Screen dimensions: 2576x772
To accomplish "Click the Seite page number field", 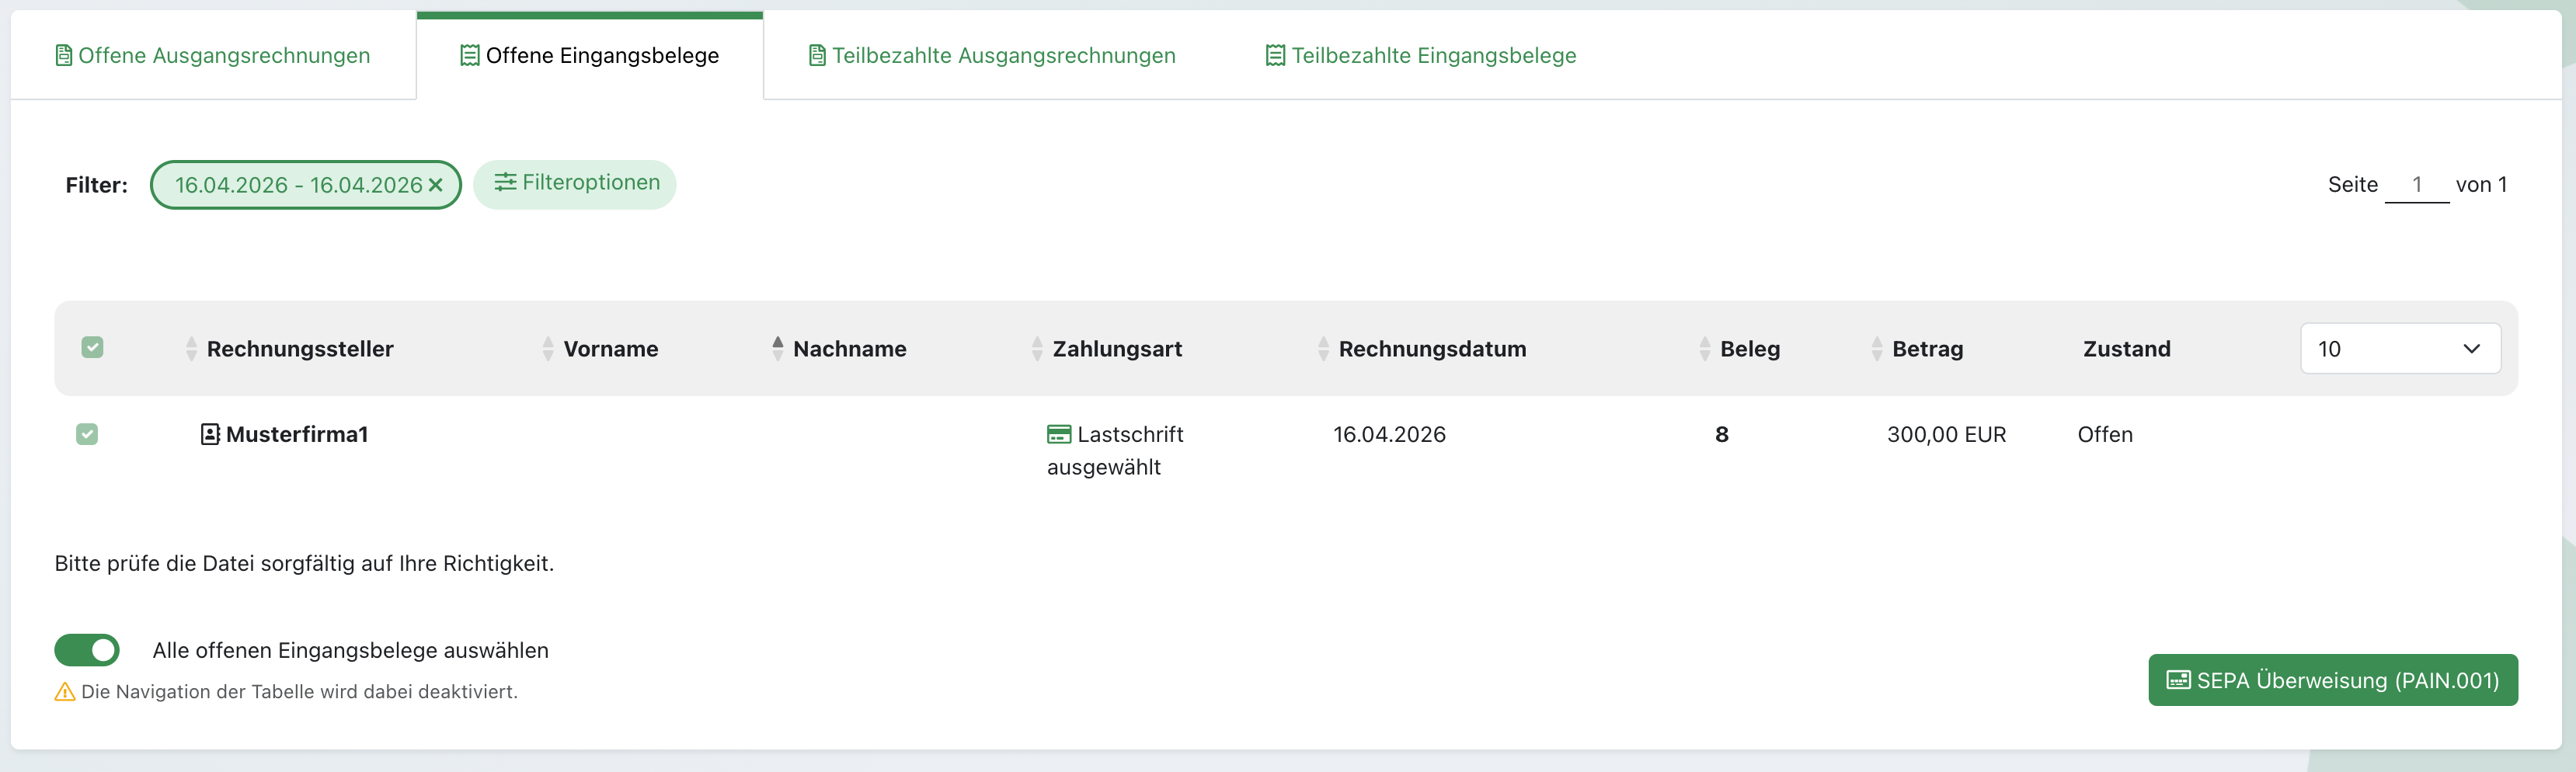I will (2416, 185).
